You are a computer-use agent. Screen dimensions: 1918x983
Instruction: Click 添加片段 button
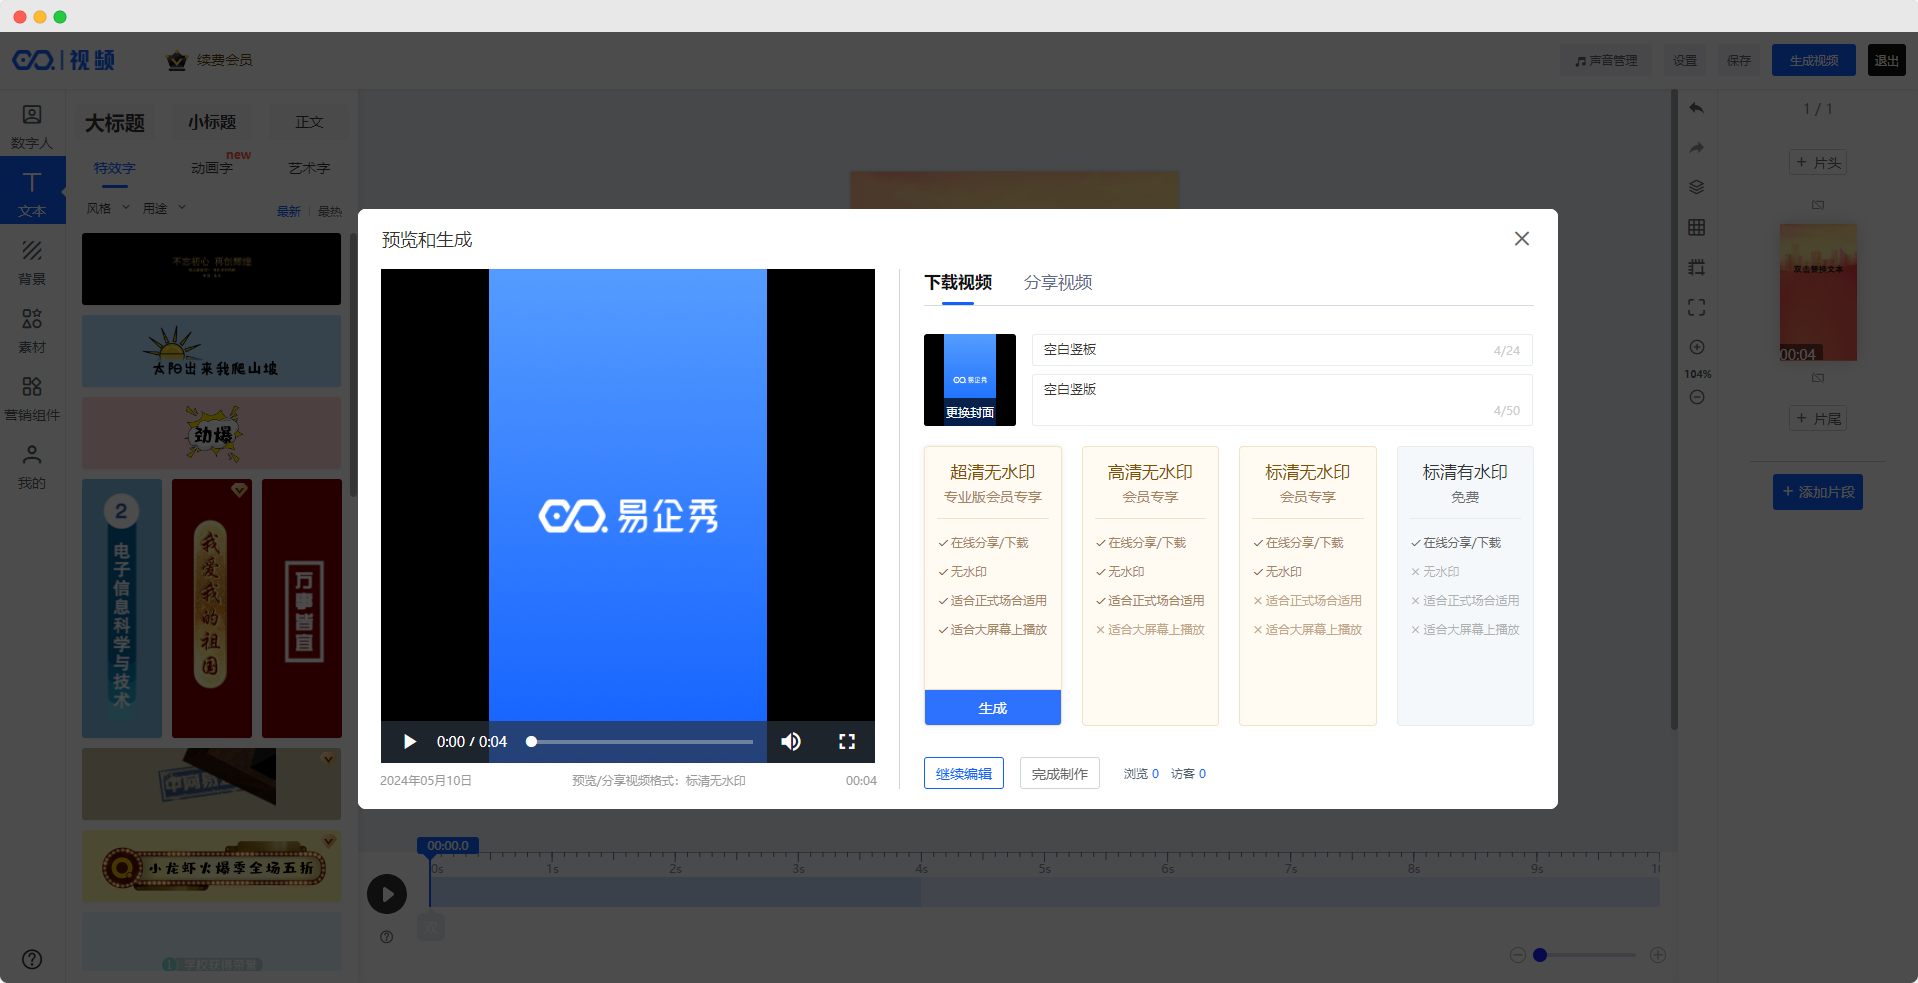pos(1818,492)
